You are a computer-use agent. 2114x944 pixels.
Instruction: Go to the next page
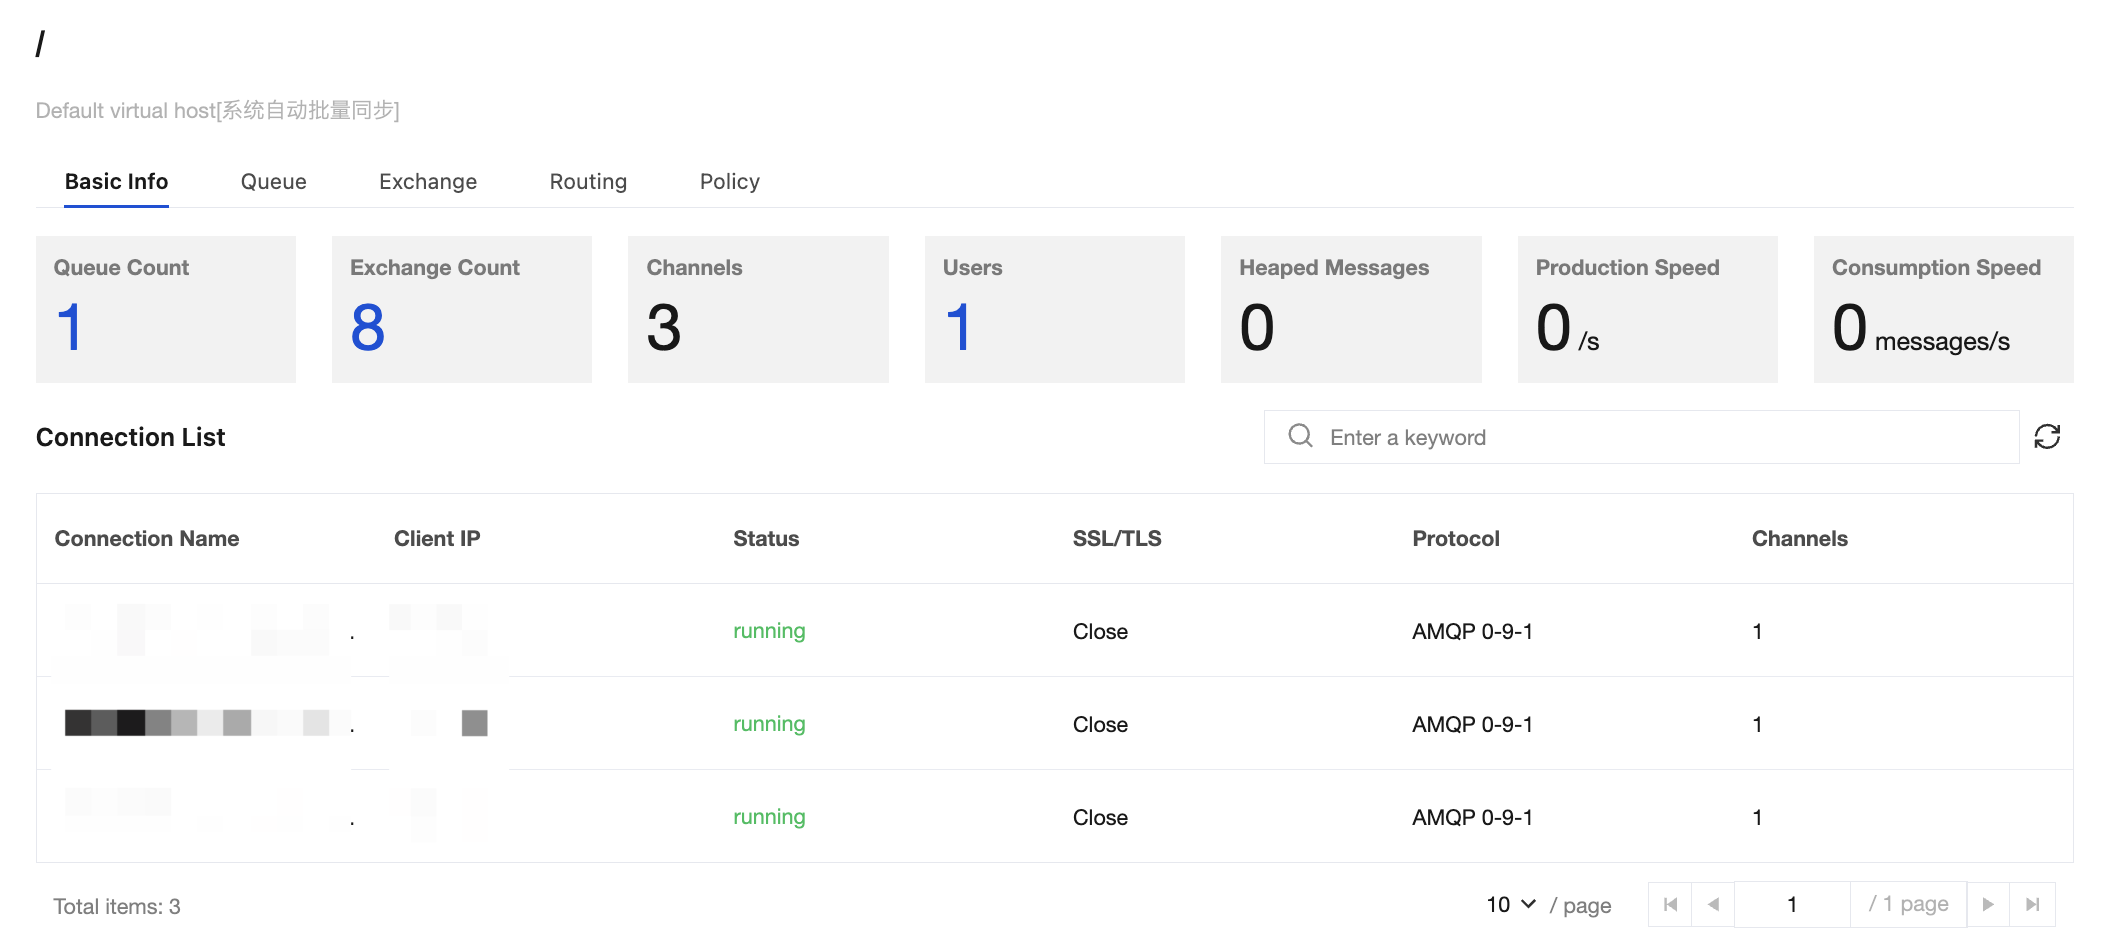click(1988, 905)
